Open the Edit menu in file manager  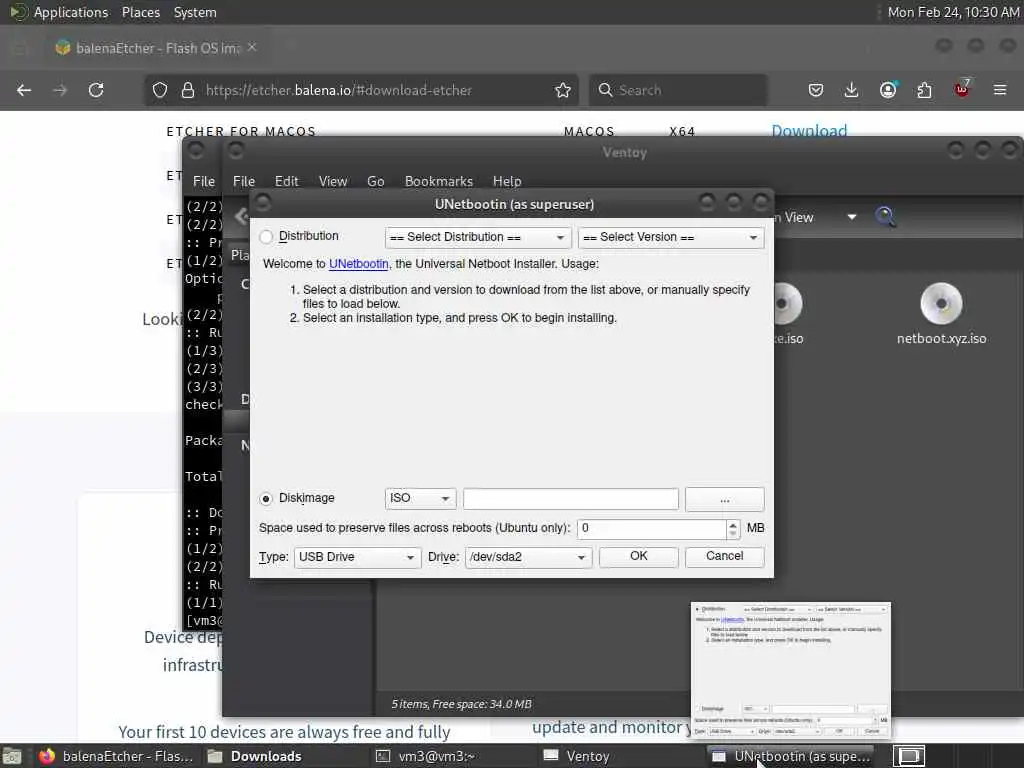point(286,181)
